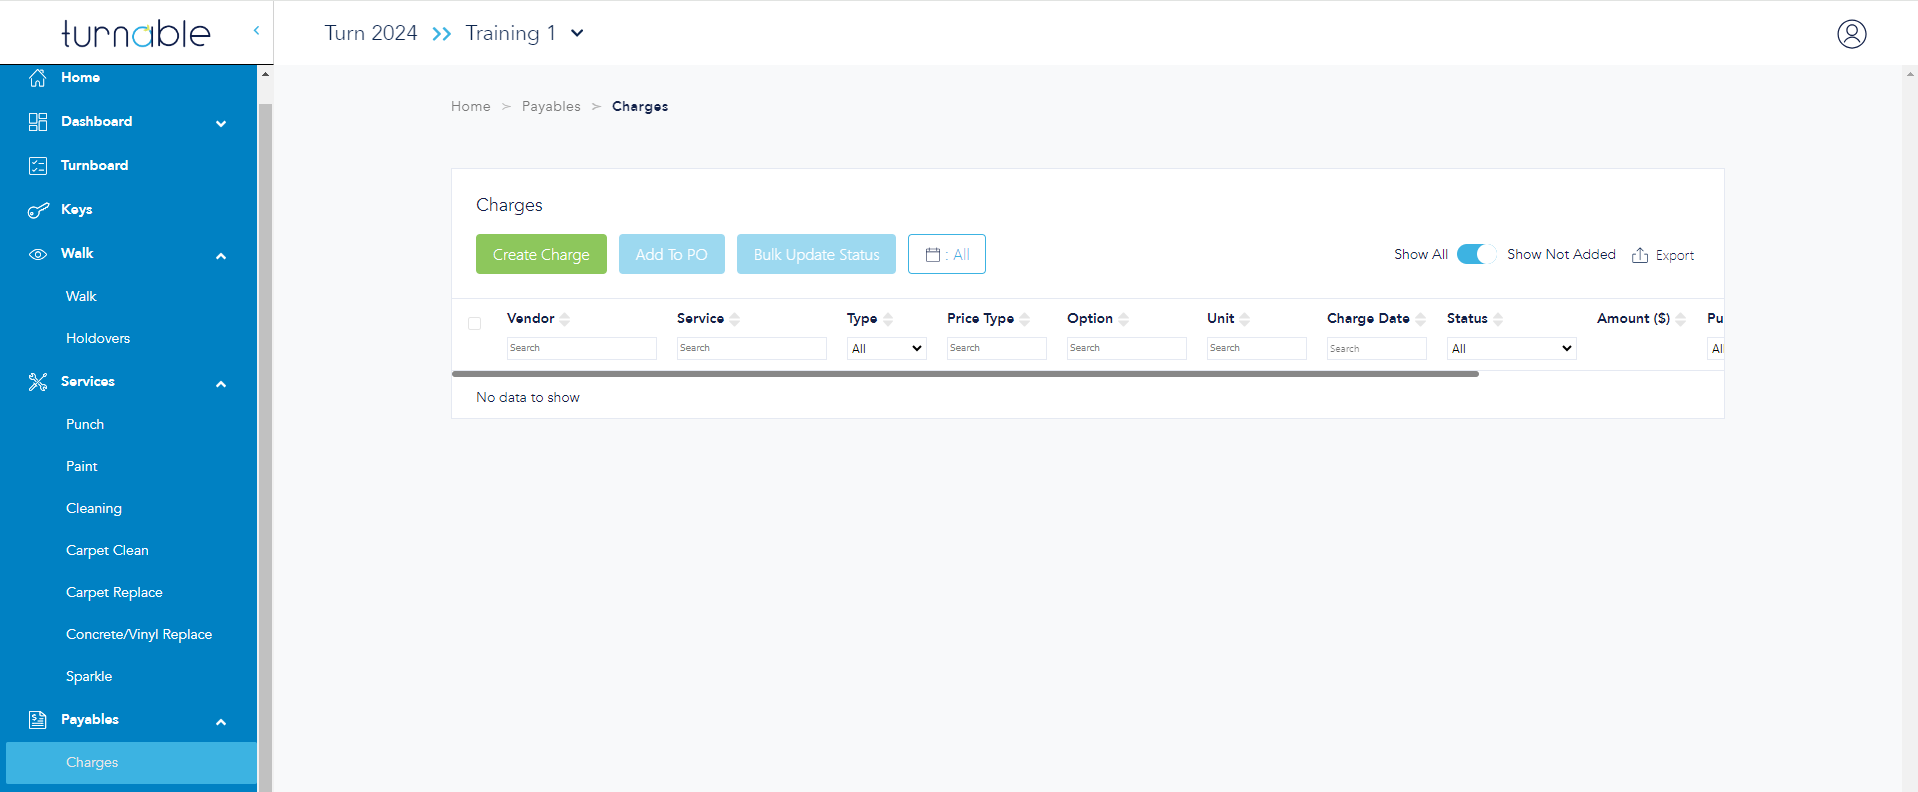Image resolution: width=1918 pixels, height=792 pixels.
Task: Select Charges under Payables
Action: click(131, 762)
